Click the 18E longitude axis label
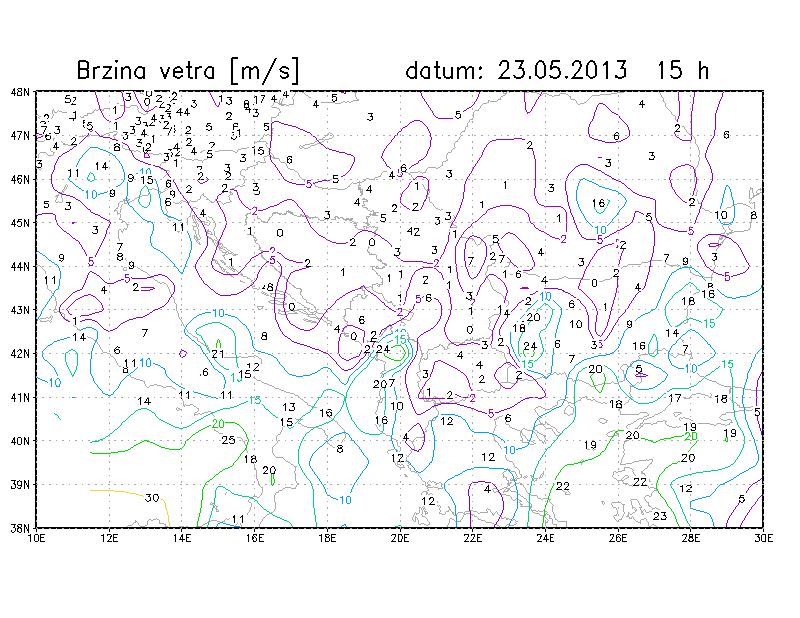Image resolution: width=800 pixels, height=618 pixels. click(328, 538)
